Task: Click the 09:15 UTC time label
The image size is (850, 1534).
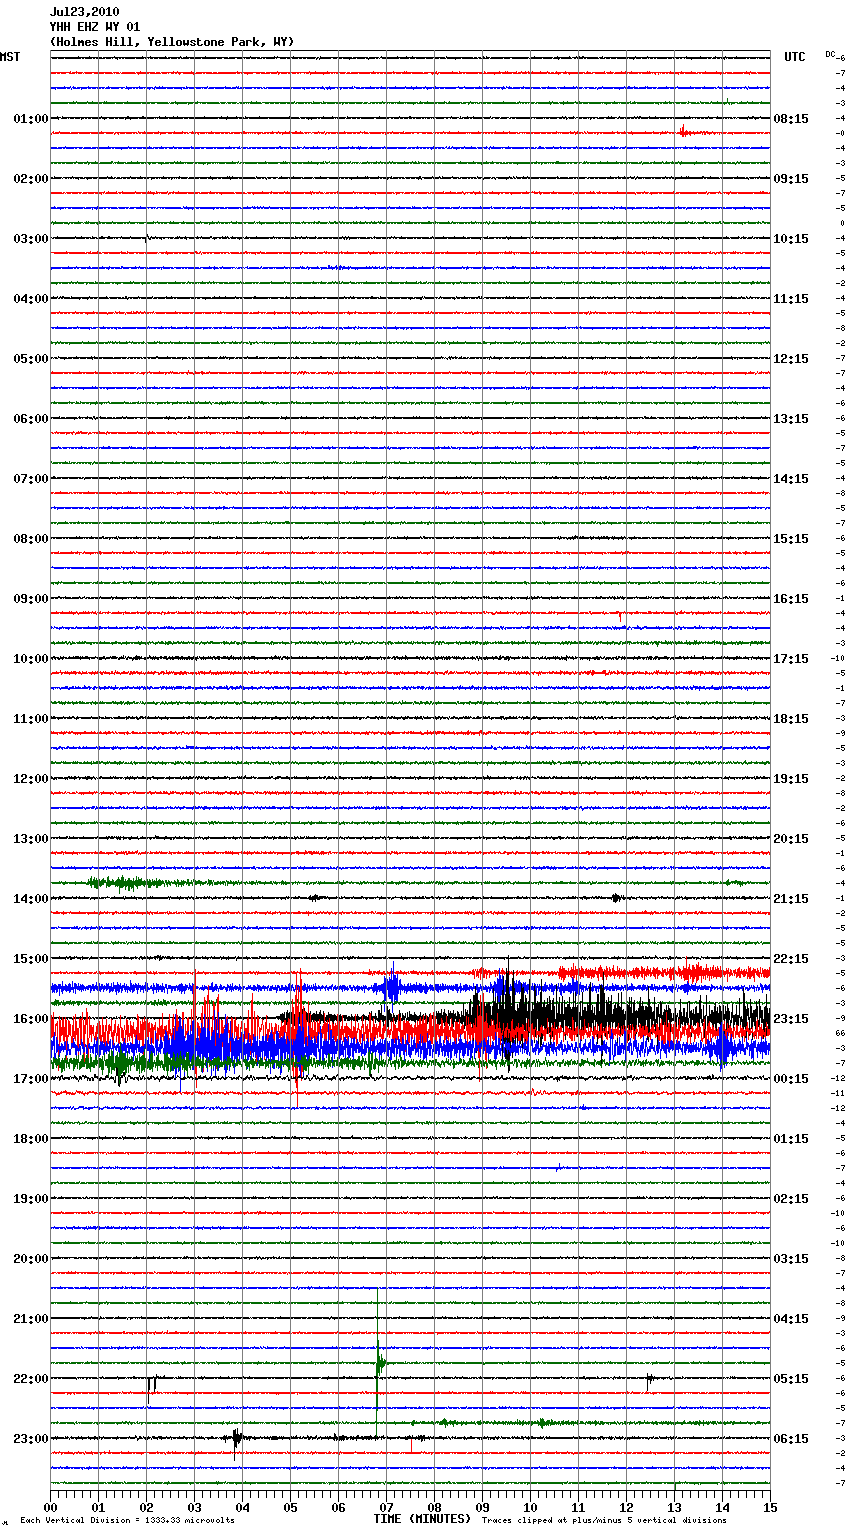Action: [x=791, y=179]
